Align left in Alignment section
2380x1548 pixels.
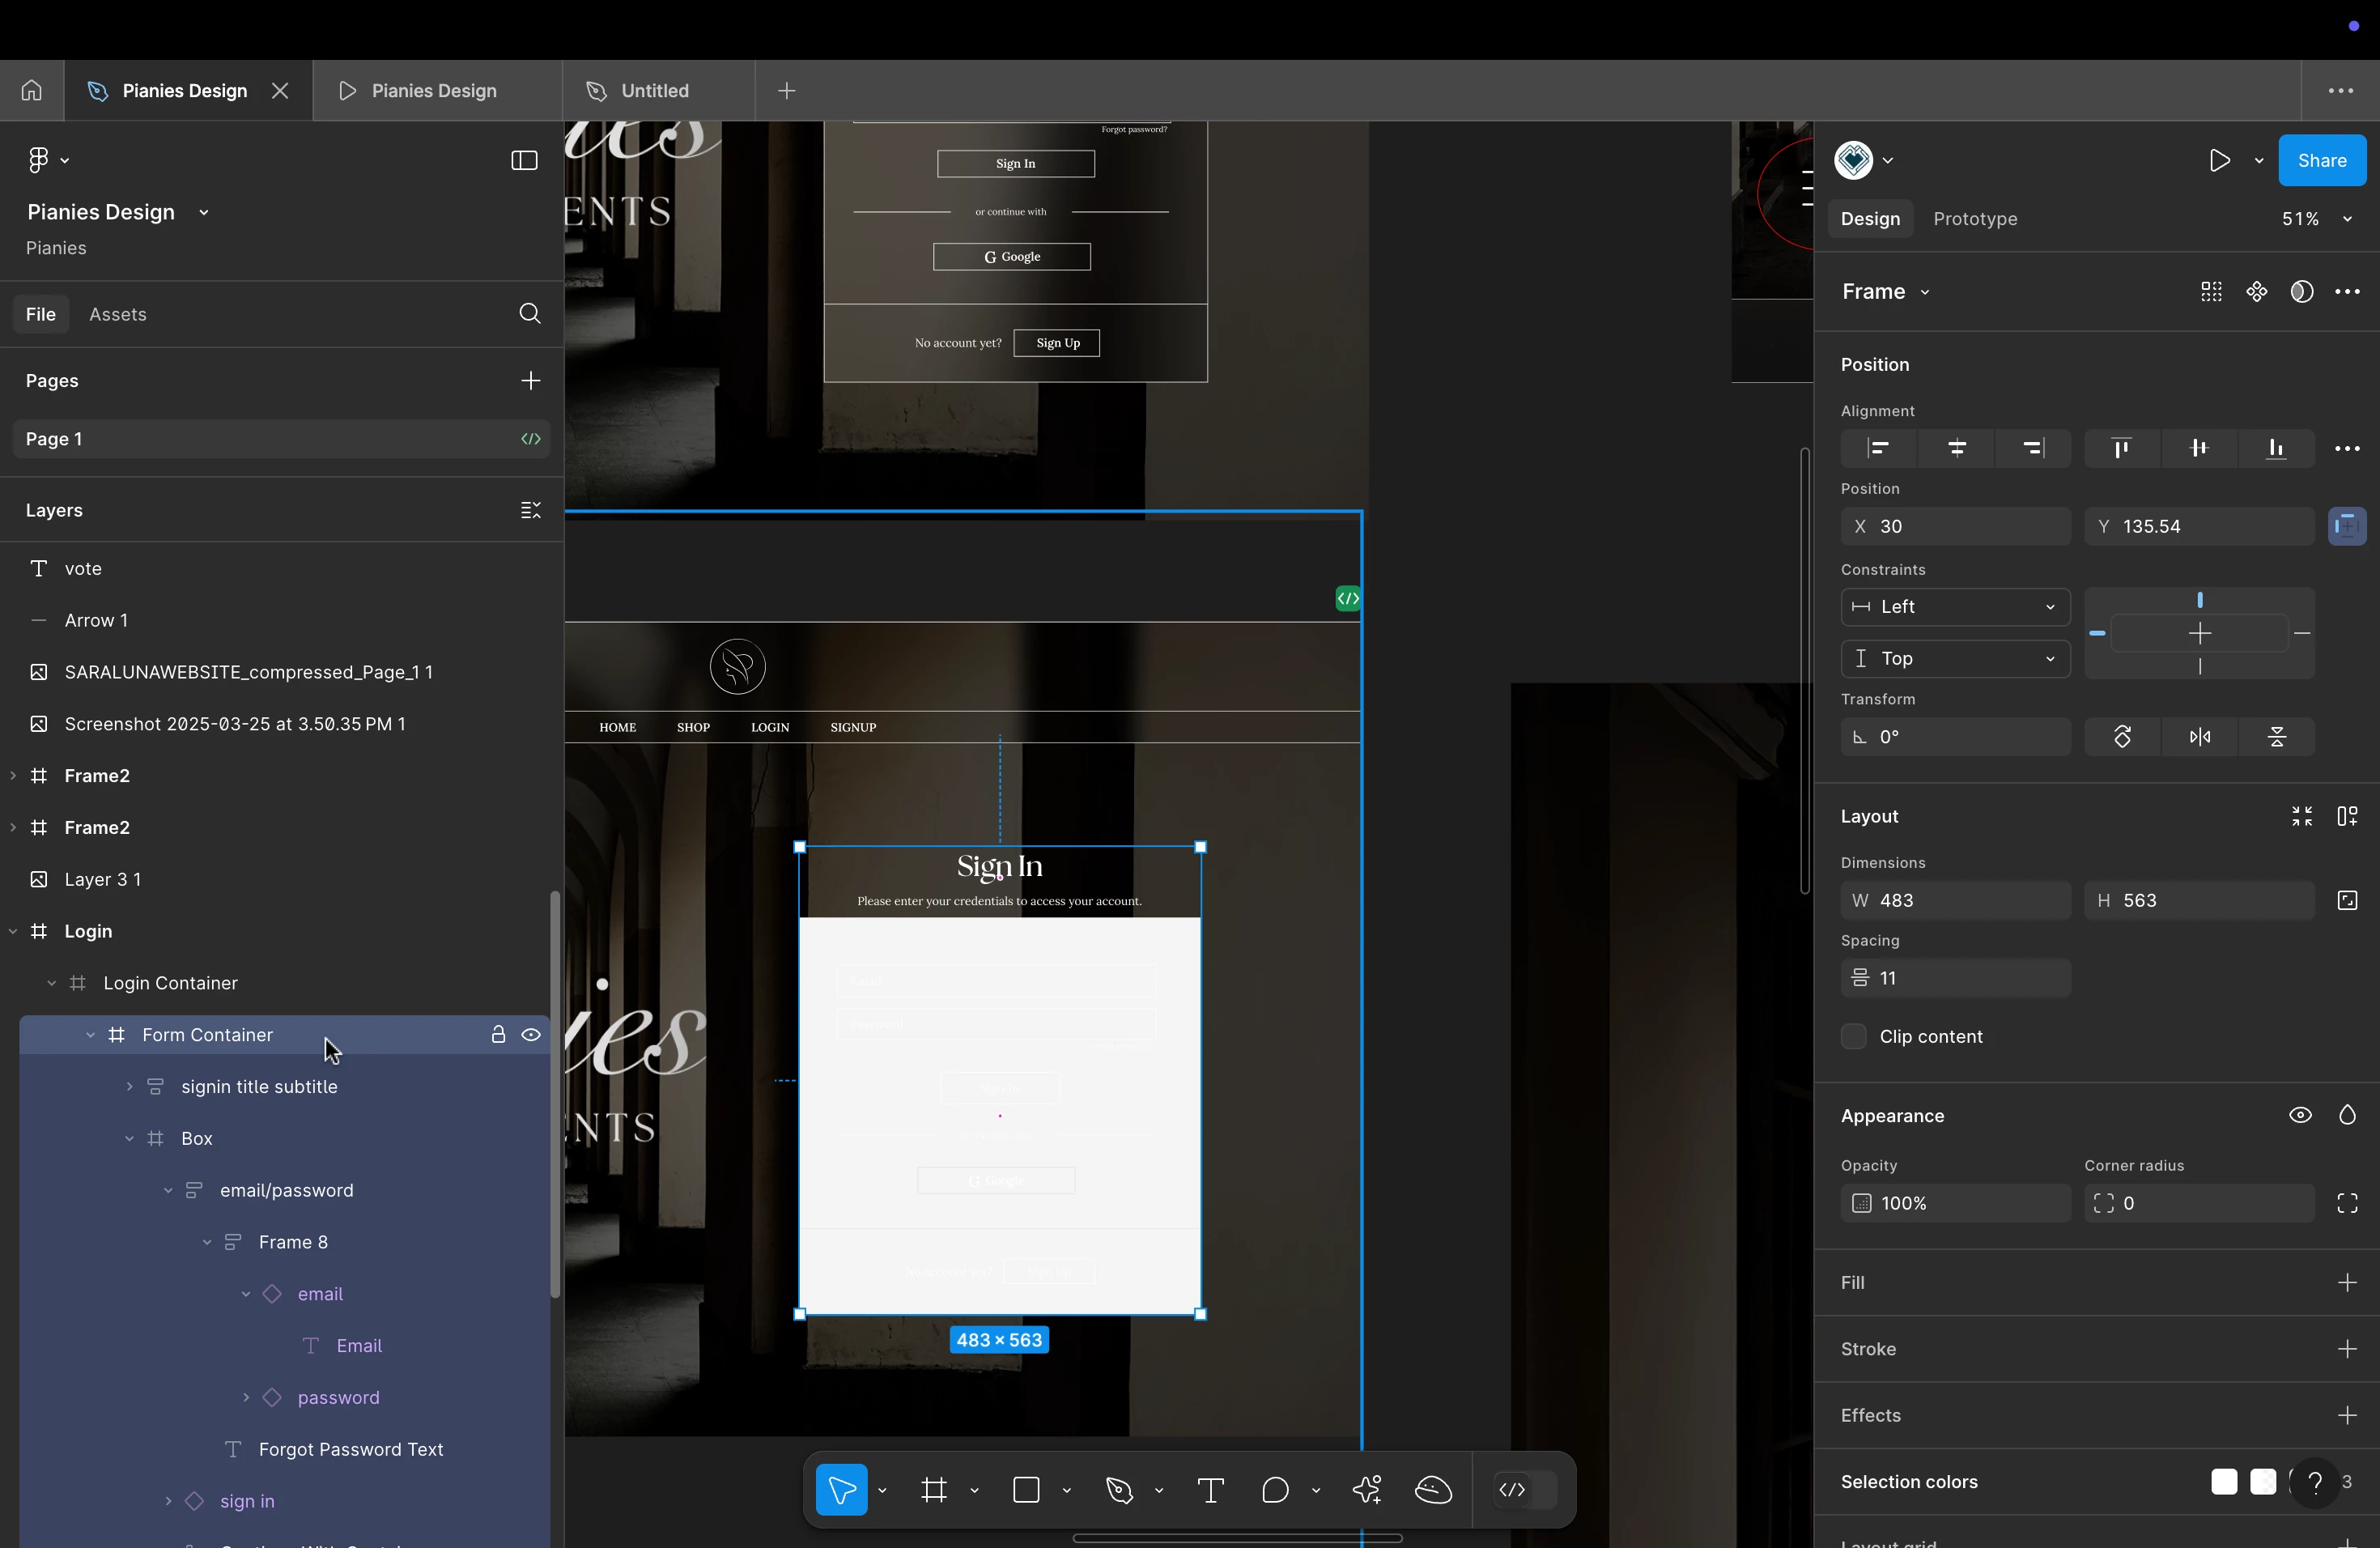coord(1879,448)
